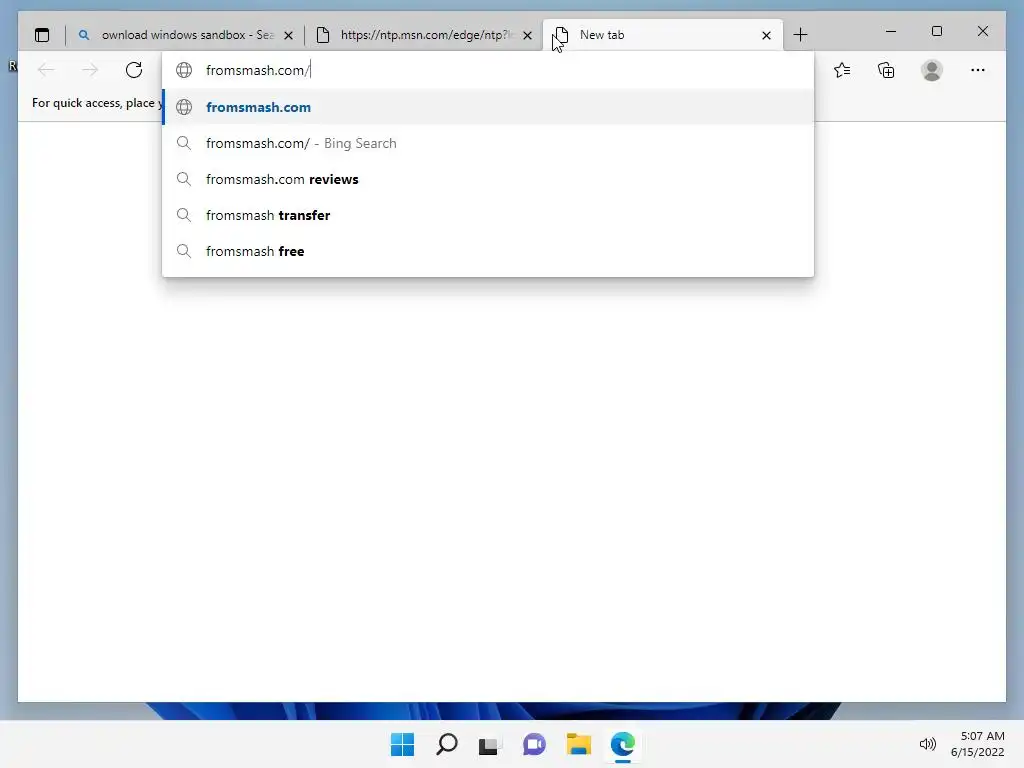Open the Favorites star icon
This screenshot has height=768, width=1024.
(842, 70)
